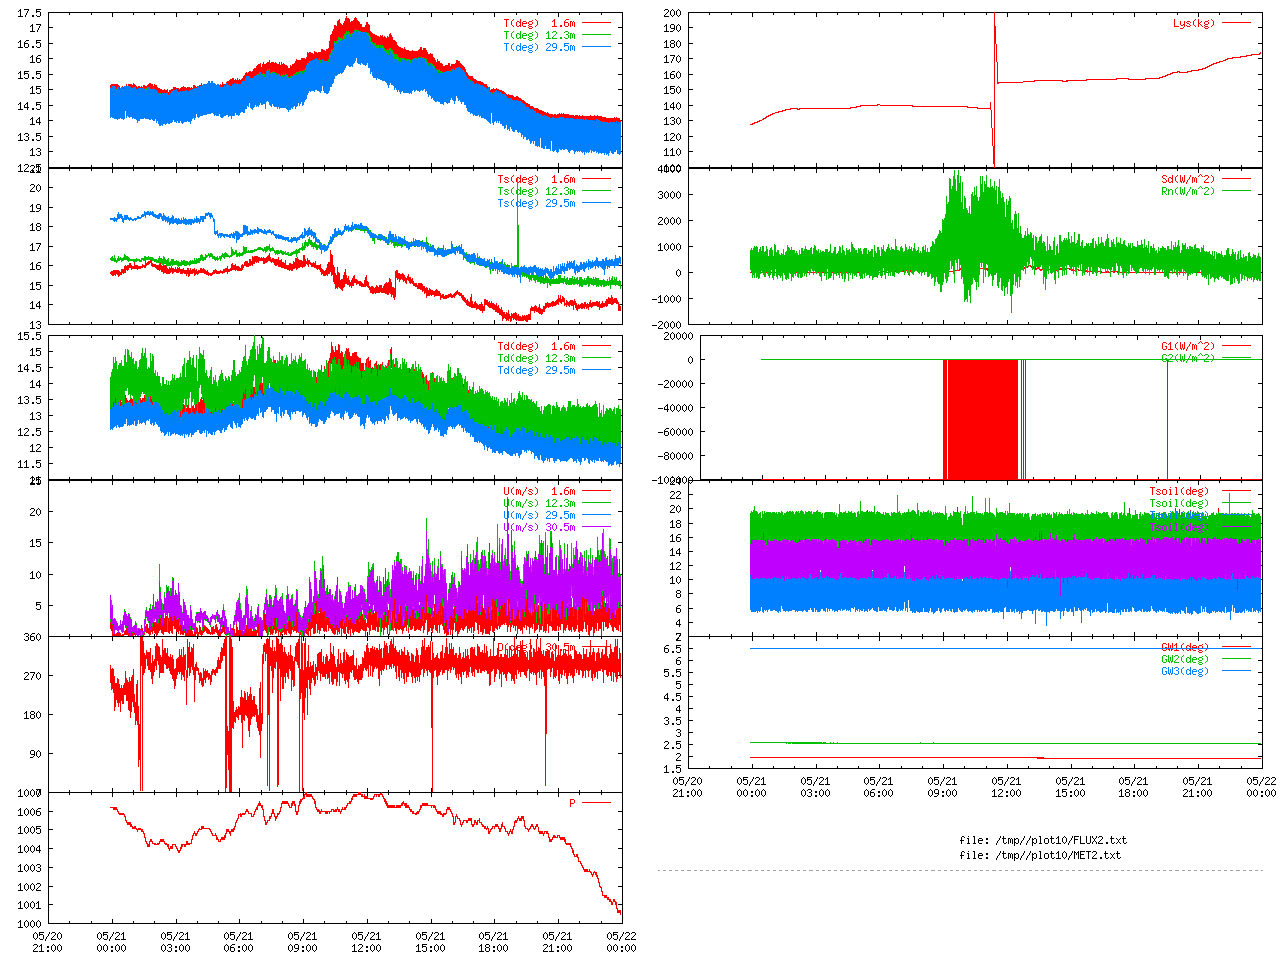Click the green Rn(W/m^2) legend label
Image resolution: width=1280 pixels, height=960 pixels.
1187,191
